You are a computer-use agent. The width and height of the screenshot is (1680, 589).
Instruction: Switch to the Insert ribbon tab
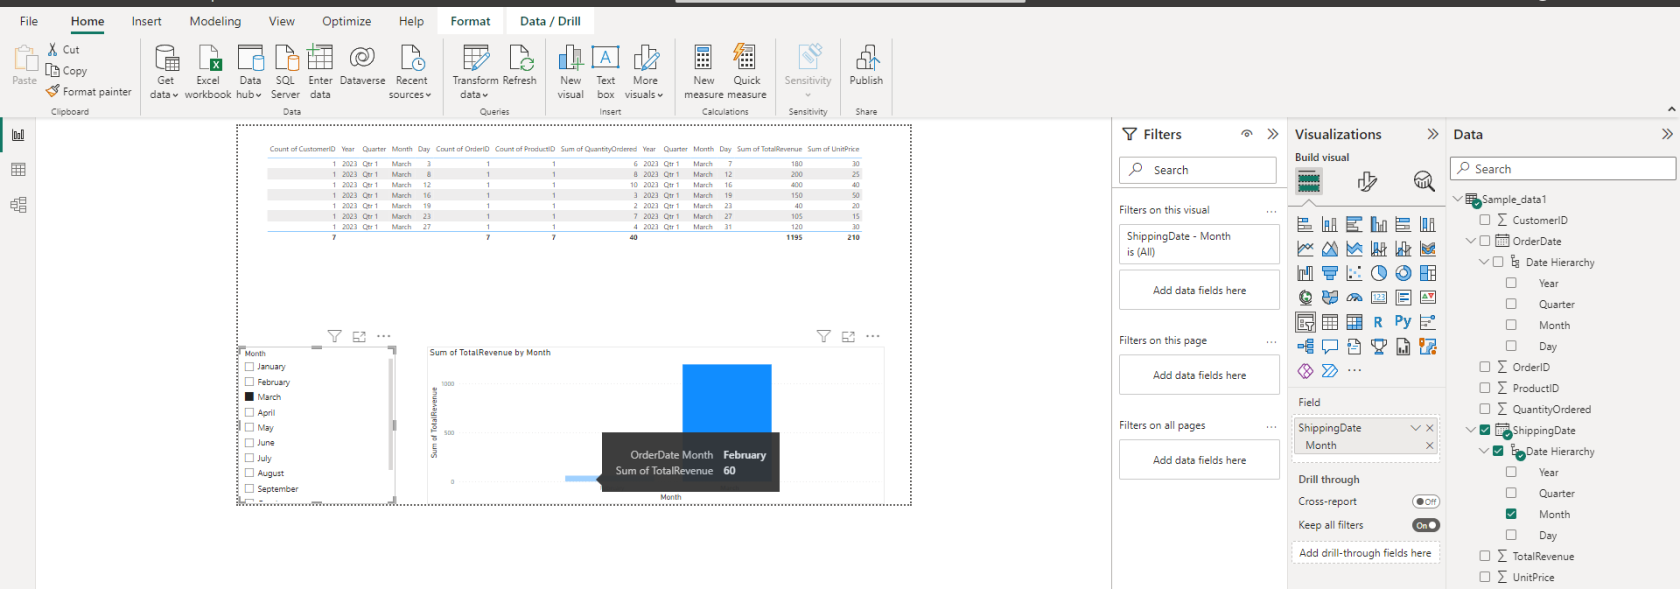pos(146,21)
